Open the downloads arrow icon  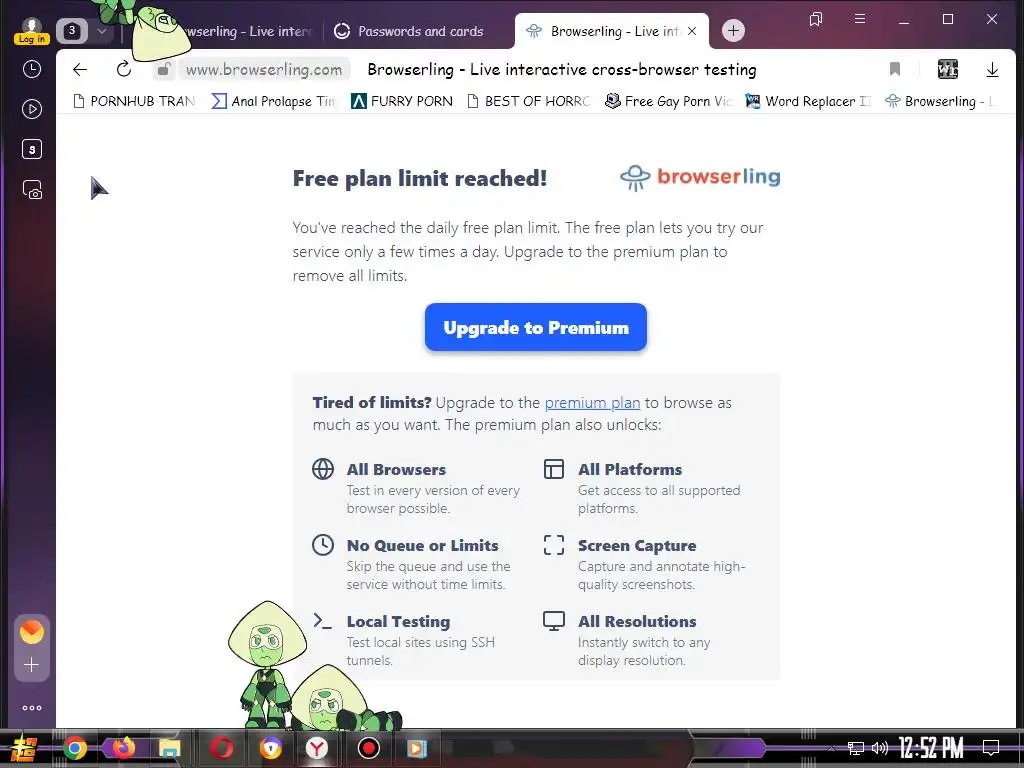coord(992,69)
